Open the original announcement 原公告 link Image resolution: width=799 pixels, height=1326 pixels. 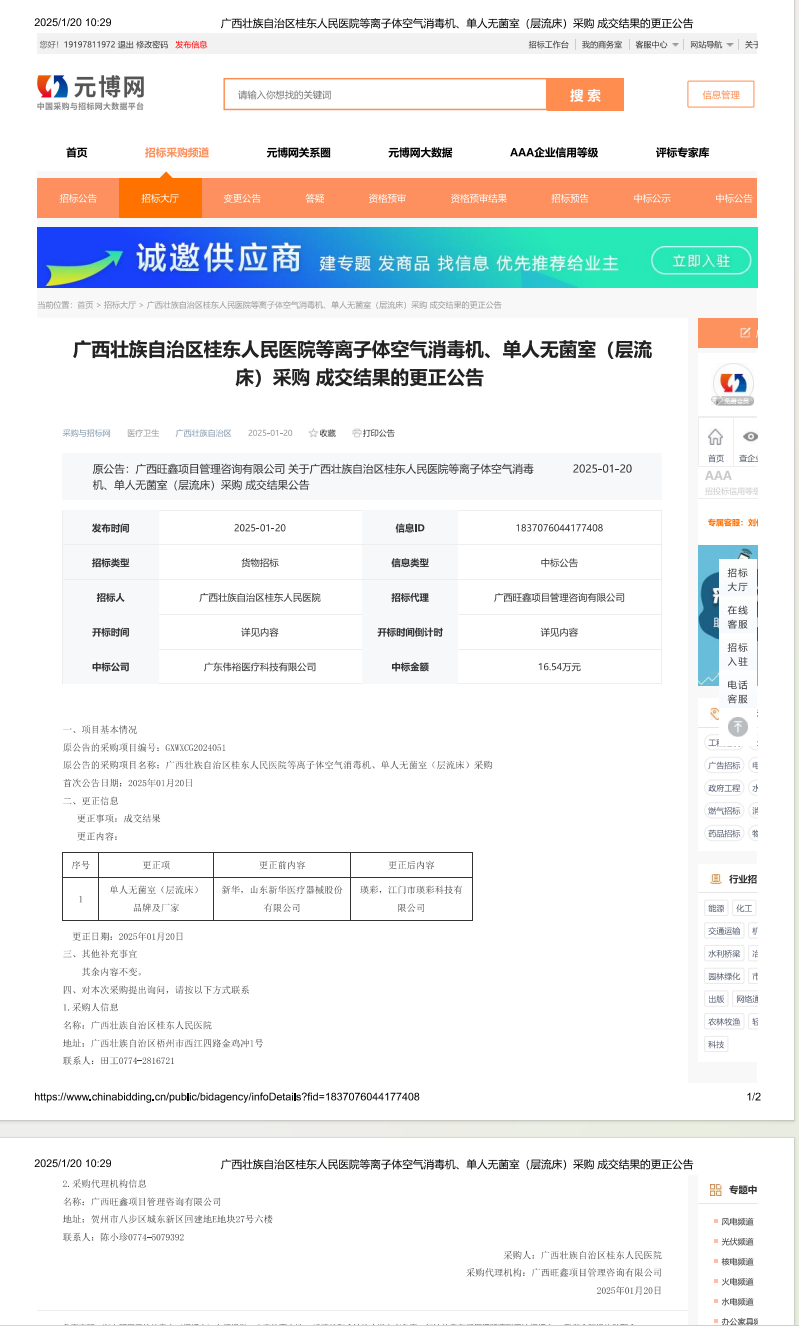pyautogui.click(x=313, y=476)
